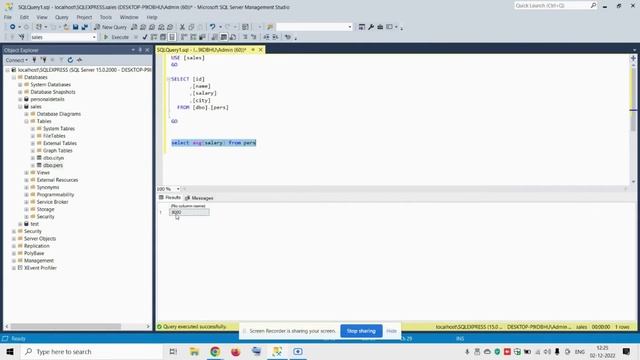Collapse the Tables folder node
The height and width of the screenshot is (360, 640).
point(27,121)
